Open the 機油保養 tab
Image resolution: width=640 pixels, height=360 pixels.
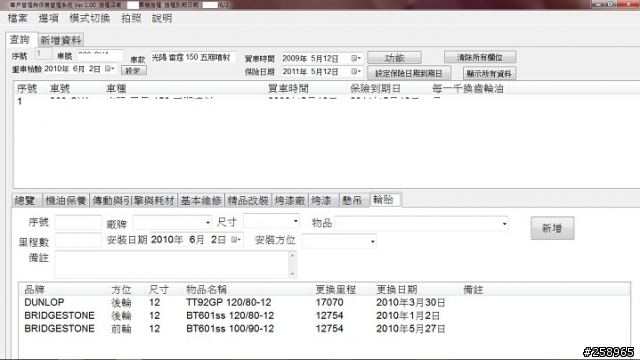pos(66,200)
